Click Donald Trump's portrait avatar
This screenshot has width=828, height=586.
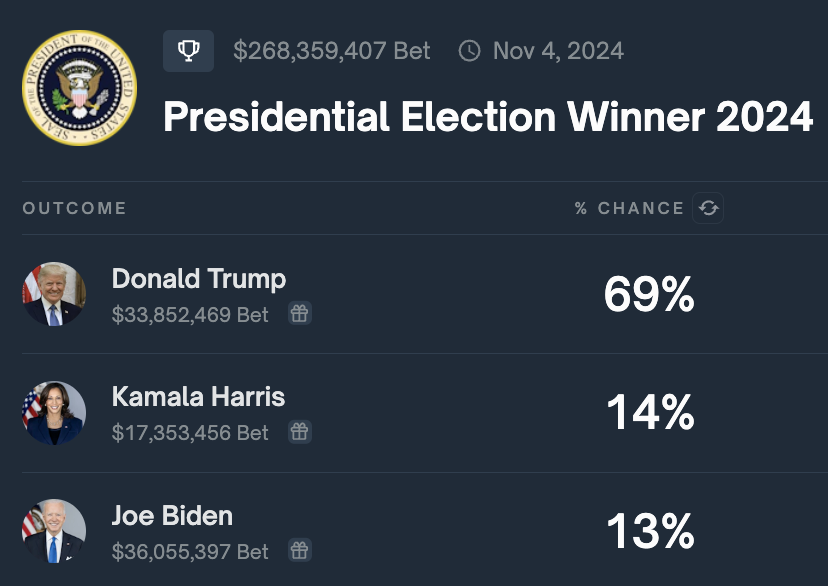(54, 295)
